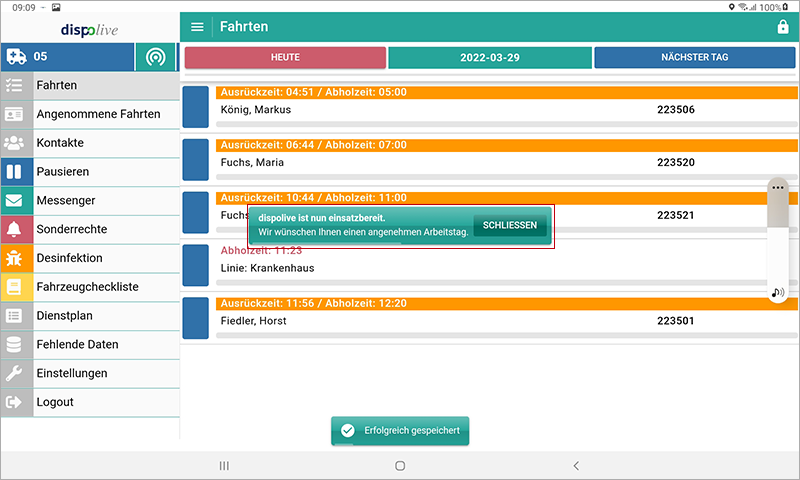This screenshot has height=480, width=800.
Task: Open Messenger via the envelope icon
Action: (x=15, y=201)
